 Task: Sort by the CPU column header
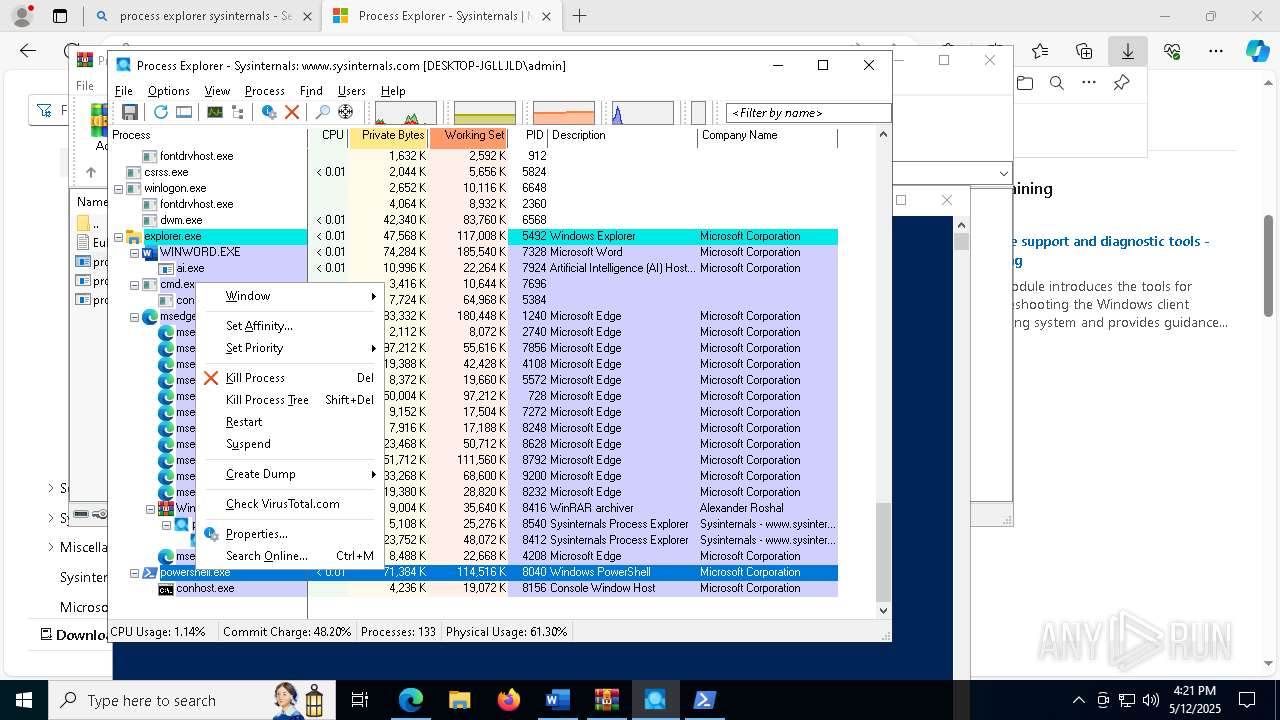pyautogui.click(x=328, y=136)
